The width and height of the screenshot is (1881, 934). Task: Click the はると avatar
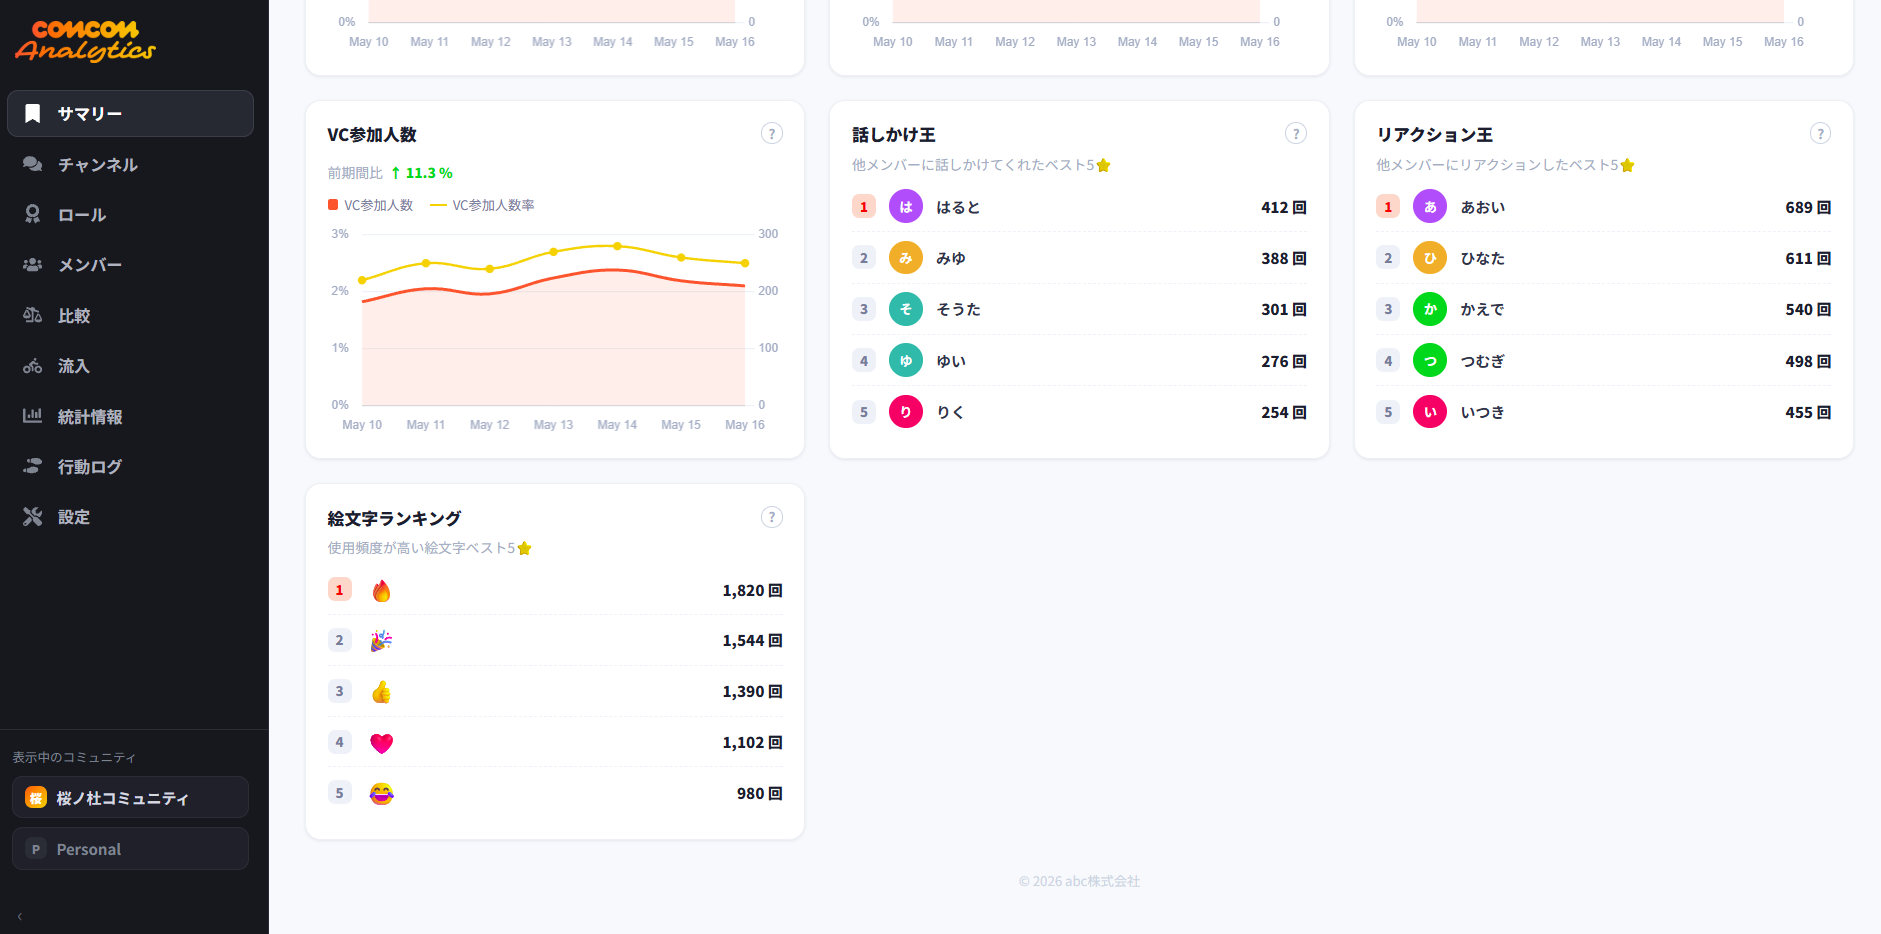point(906,207)
